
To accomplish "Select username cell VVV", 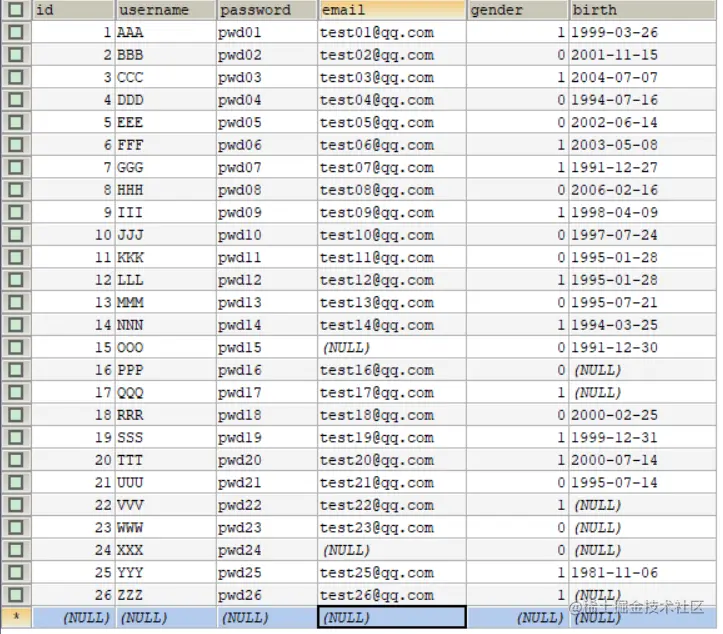I will click(x=166, y=505).
